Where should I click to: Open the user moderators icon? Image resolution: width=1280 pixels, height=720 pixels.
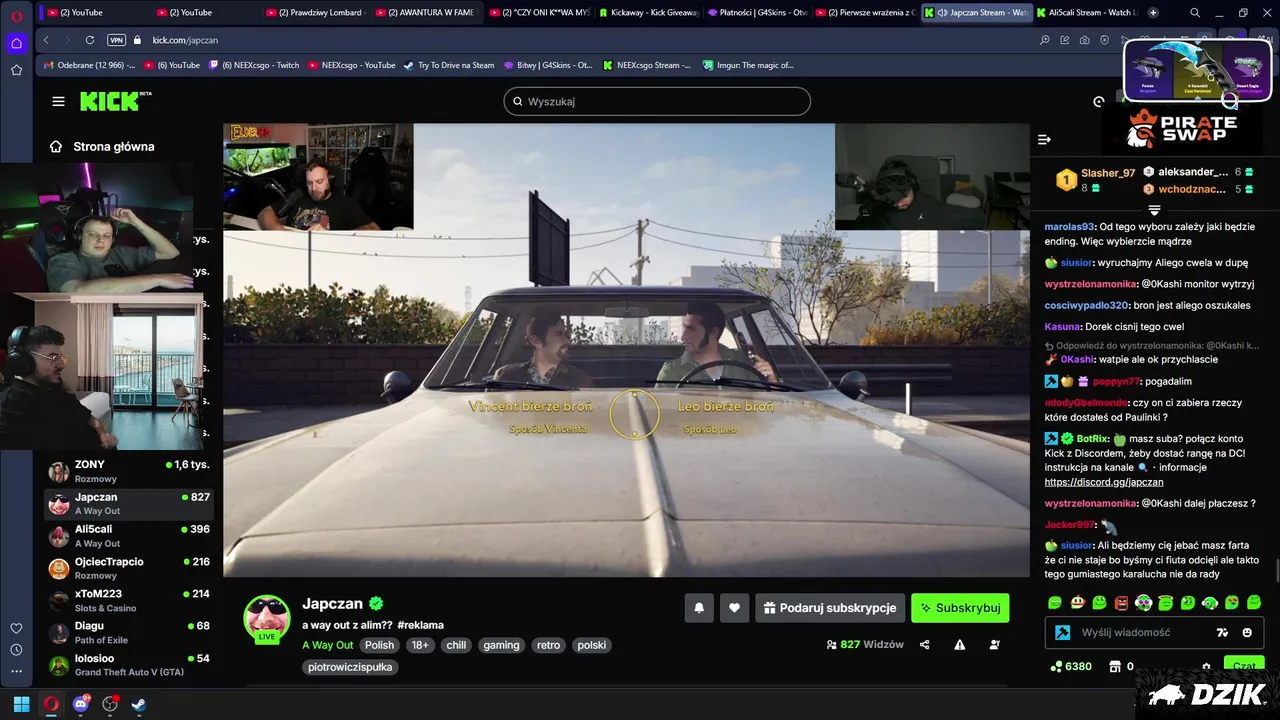pos(994,645)
